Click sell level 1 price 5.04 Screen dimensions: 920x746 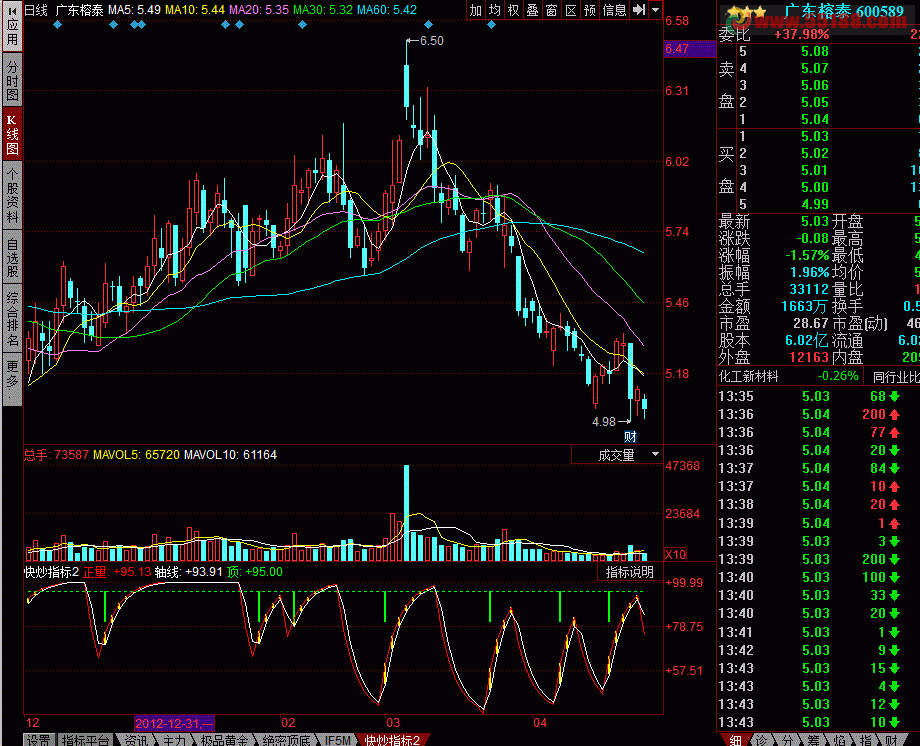[x=814, y=119]
